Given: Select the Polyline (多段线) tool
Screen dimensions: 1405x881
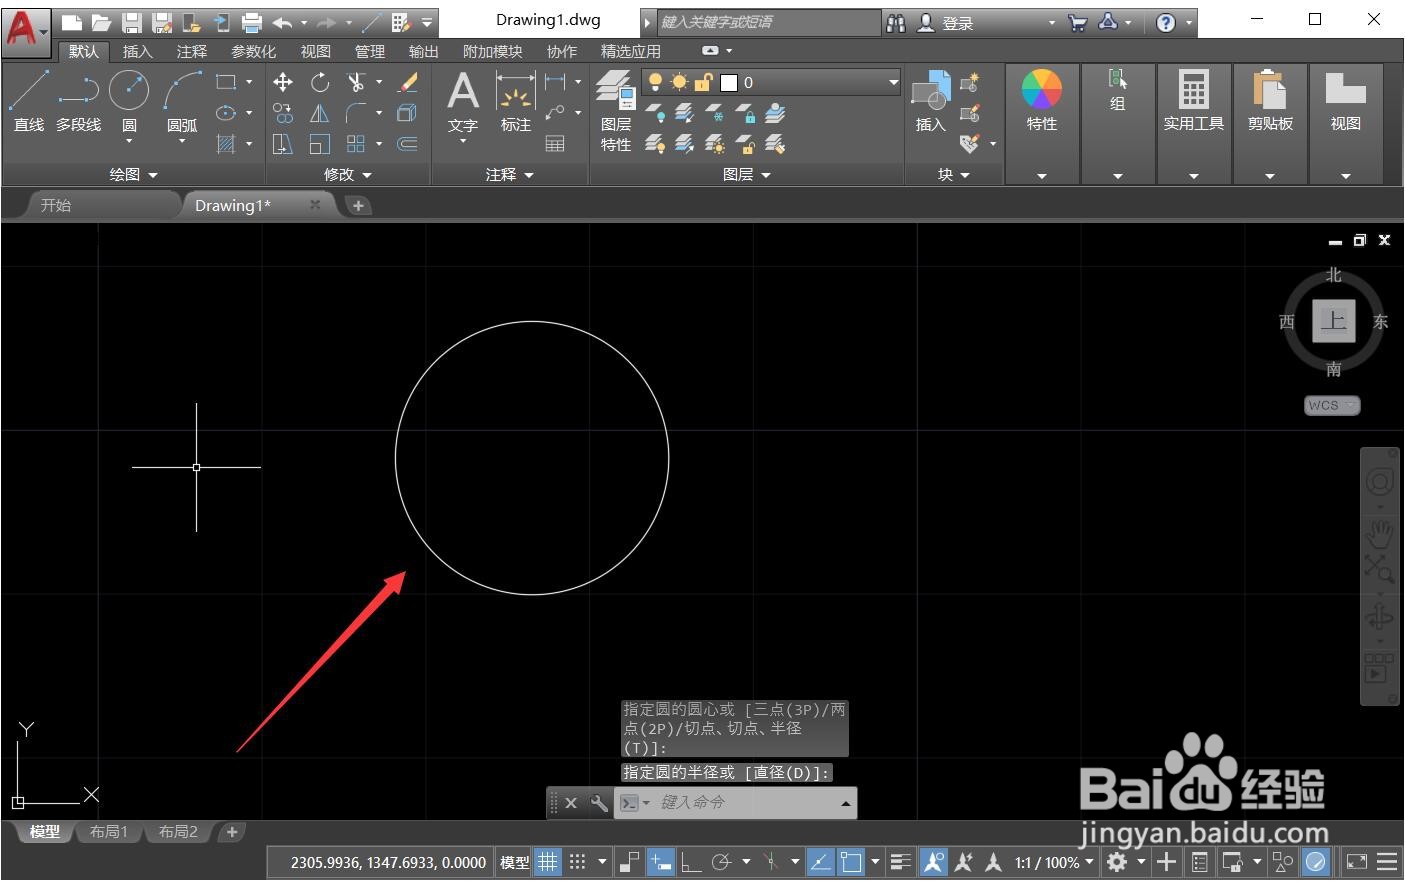Looking at the screenshot, I should coord(79,102).
